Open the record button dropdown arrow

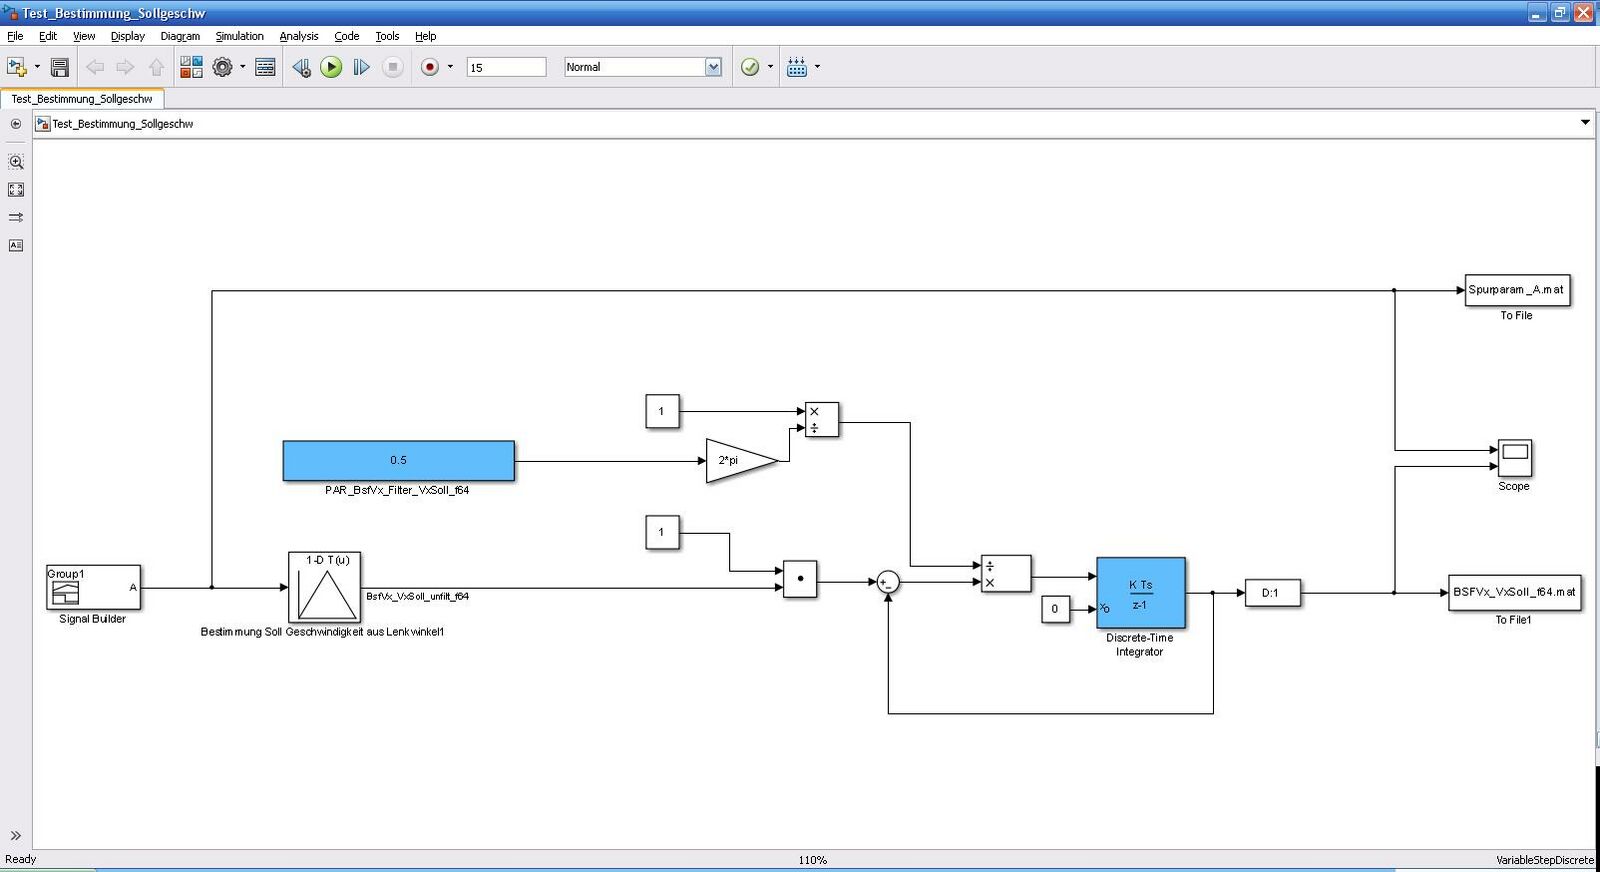450,67
